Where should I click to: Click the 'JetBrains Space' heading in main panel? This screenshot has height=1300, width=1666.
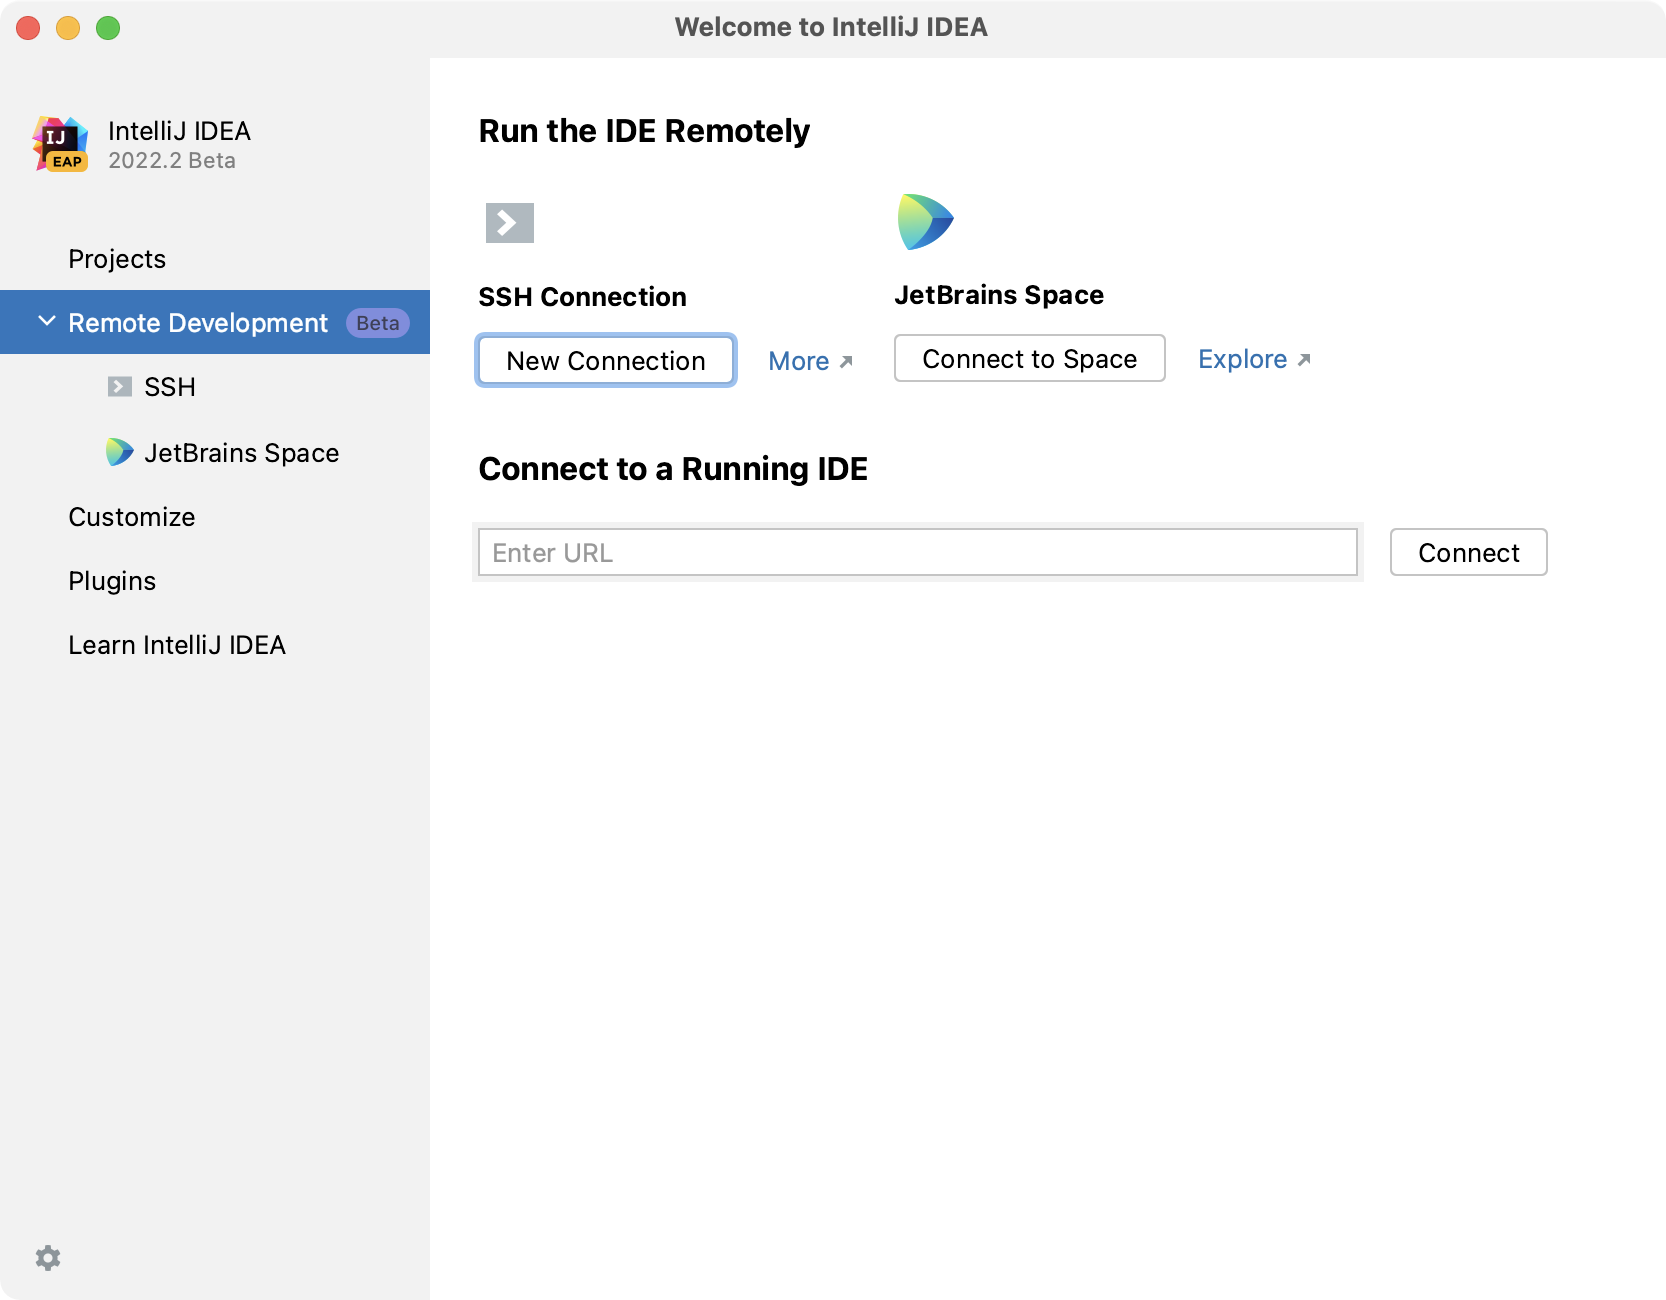pos(999,295)
